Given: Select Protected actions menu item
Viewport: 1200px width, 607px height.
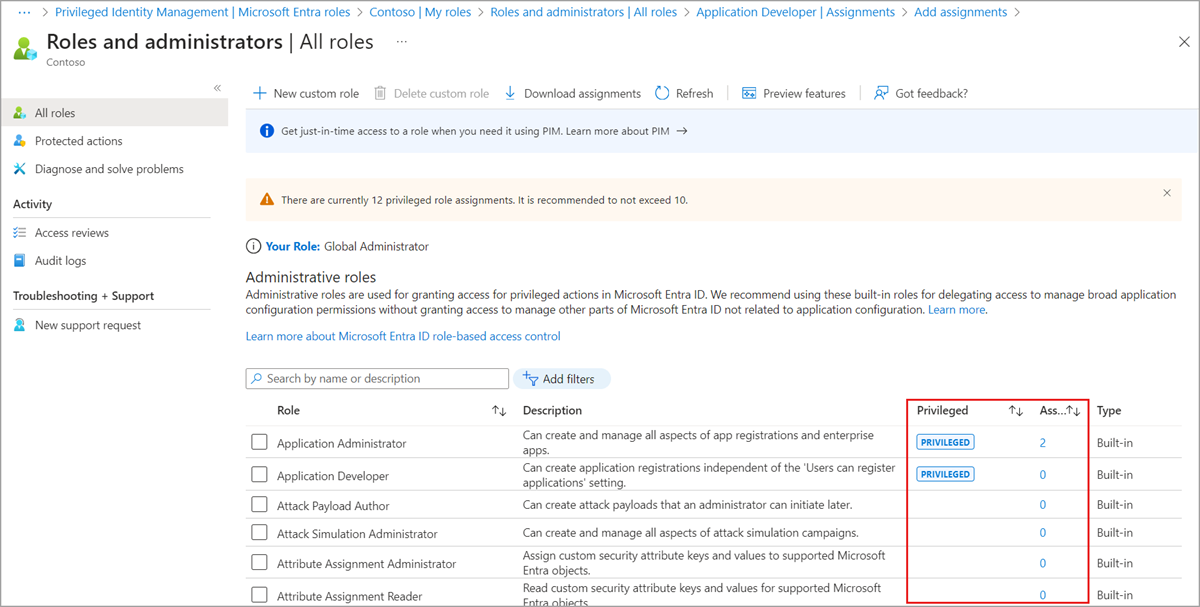Looking at the screenshot, I should coord(78,141).
